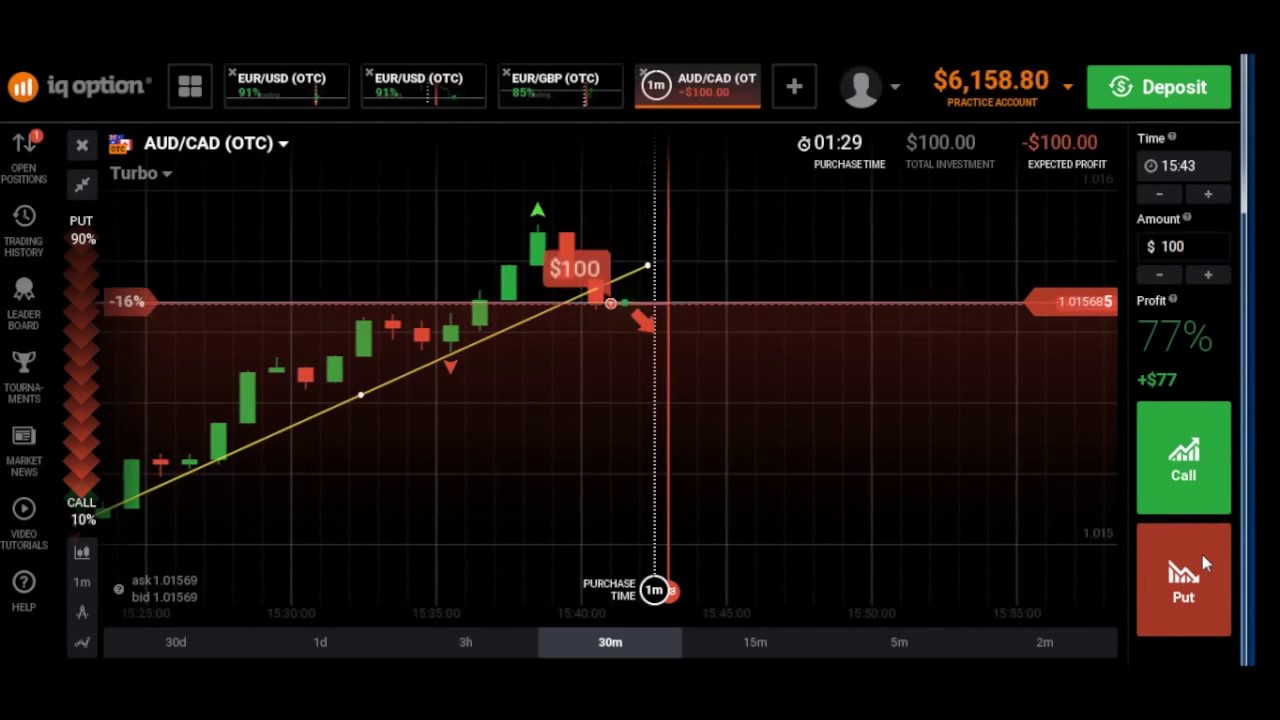The image size is (1280, 720).
Task: Open the multi-chart grid layout icon
Action: pos(190,87)
